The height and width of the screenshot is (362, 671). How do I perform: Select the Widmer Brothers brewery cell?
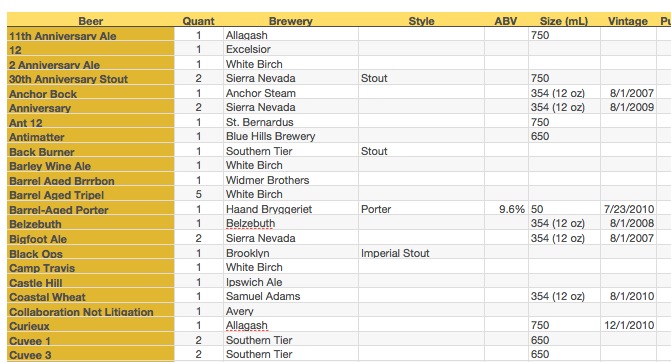(x=291, y=180)
